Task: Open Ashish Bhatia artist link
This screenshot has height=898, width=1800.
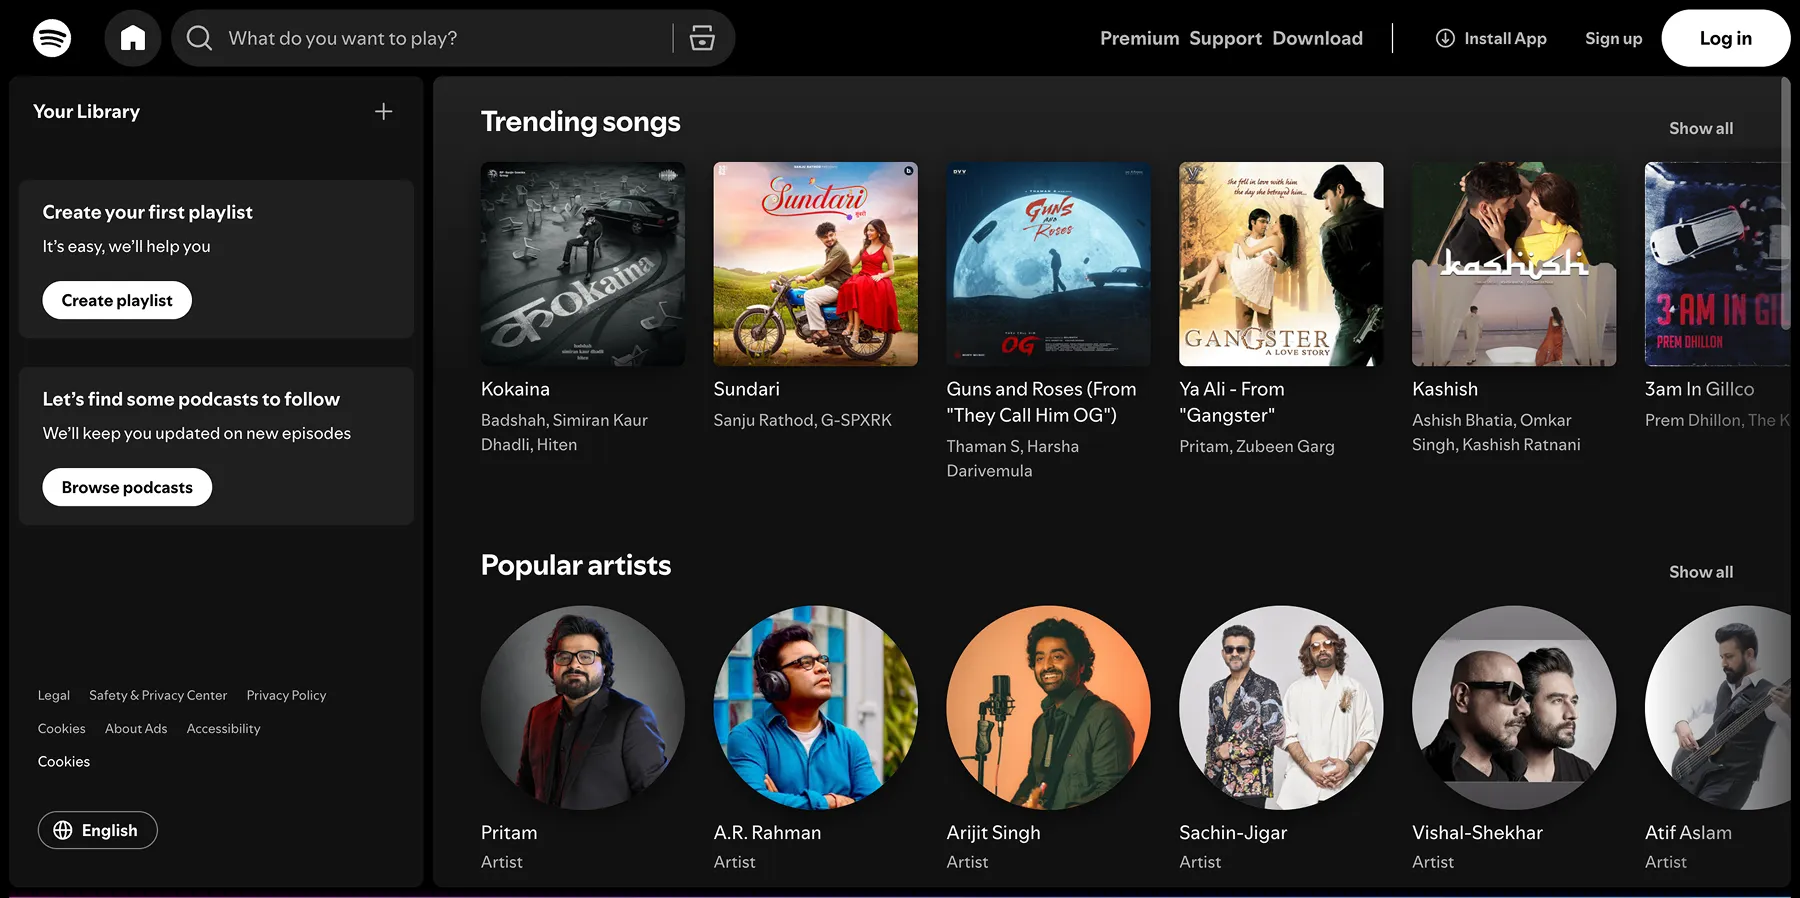Action: (1462, 420)
